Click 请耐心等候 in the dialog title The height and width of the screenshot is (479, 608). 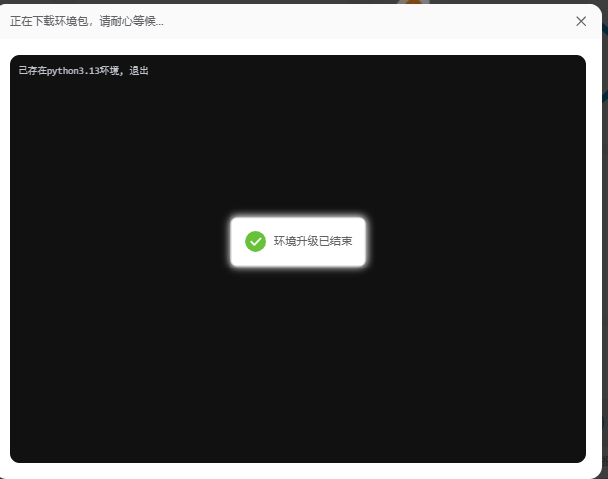tap(132, 21)
